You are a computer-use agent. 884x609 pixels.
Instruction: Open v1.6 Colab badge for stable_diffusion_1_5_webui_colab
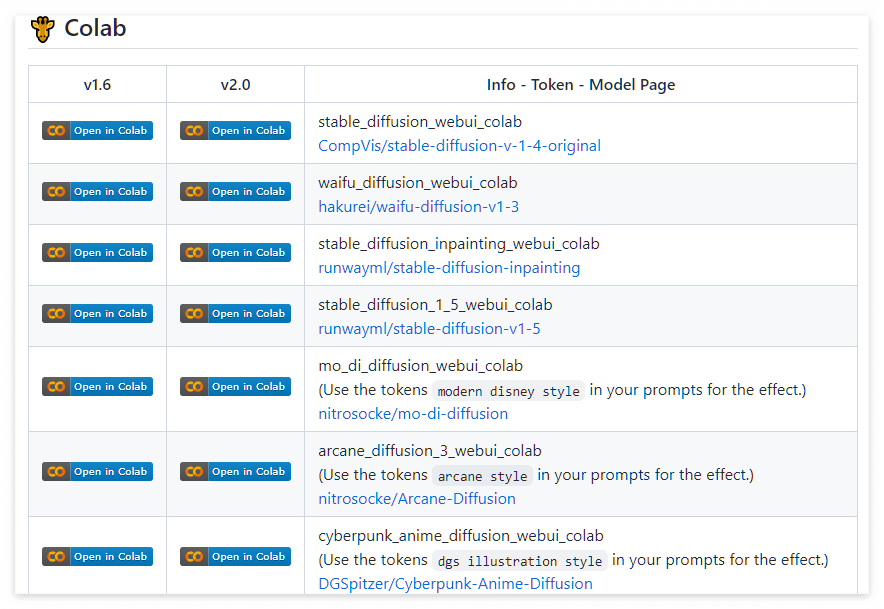[x=98, y=313]
